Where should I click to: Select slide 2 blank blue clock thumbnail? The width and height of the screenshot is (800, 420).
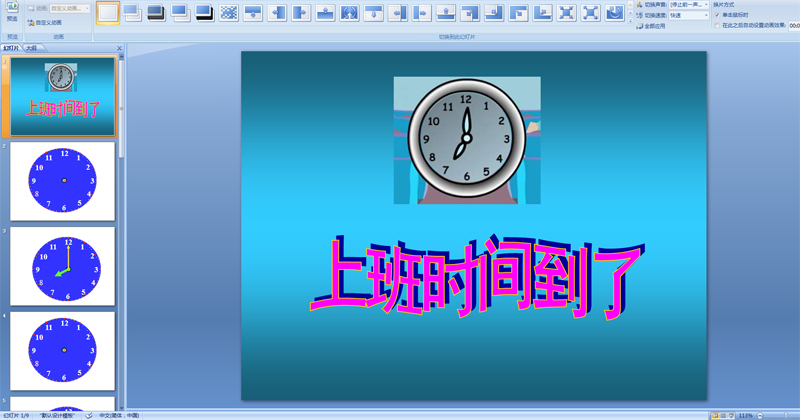tap(63, 181)
